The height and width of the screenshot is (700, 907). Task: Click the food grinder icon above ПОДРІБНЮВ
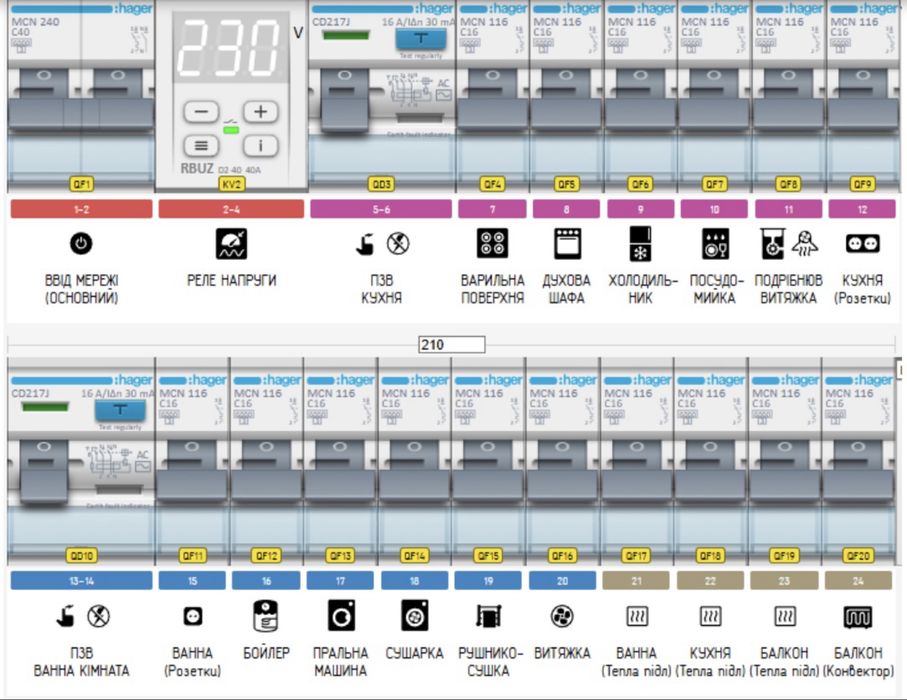click(x=772, y=243)
